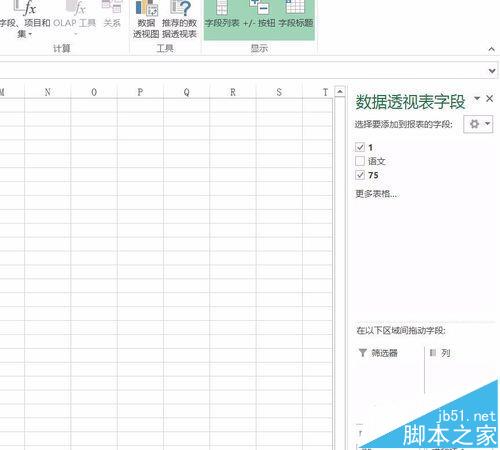Click the Columns (列) area header

coord(440,353)
